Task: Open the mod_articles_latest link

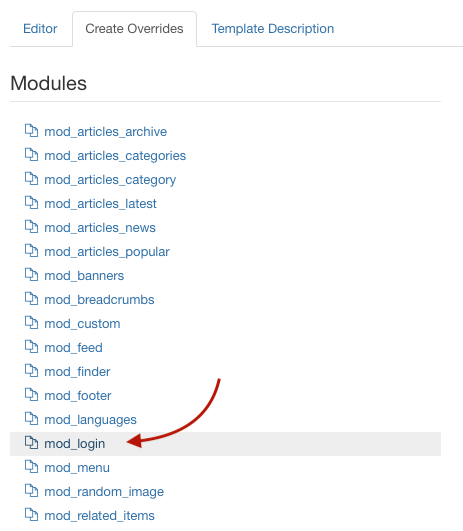Action: point(100,204)
